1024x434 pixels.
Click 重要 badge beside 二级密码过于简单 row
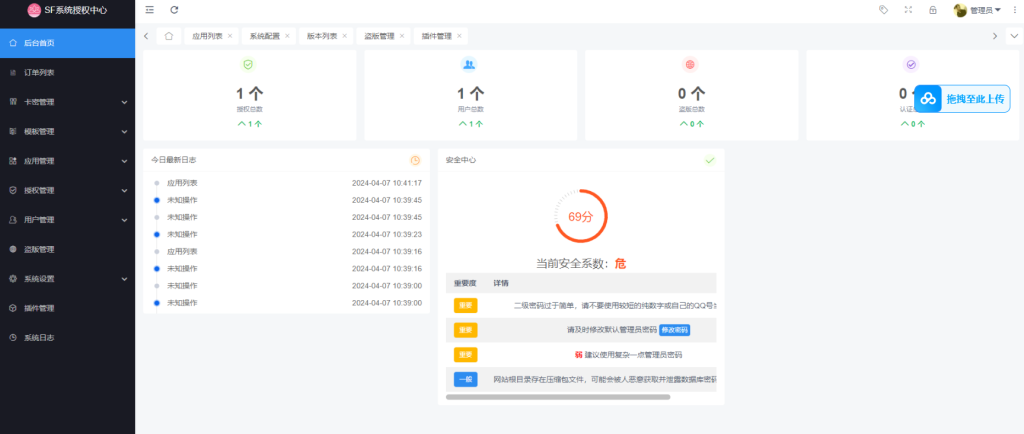[x=466, y=305]
